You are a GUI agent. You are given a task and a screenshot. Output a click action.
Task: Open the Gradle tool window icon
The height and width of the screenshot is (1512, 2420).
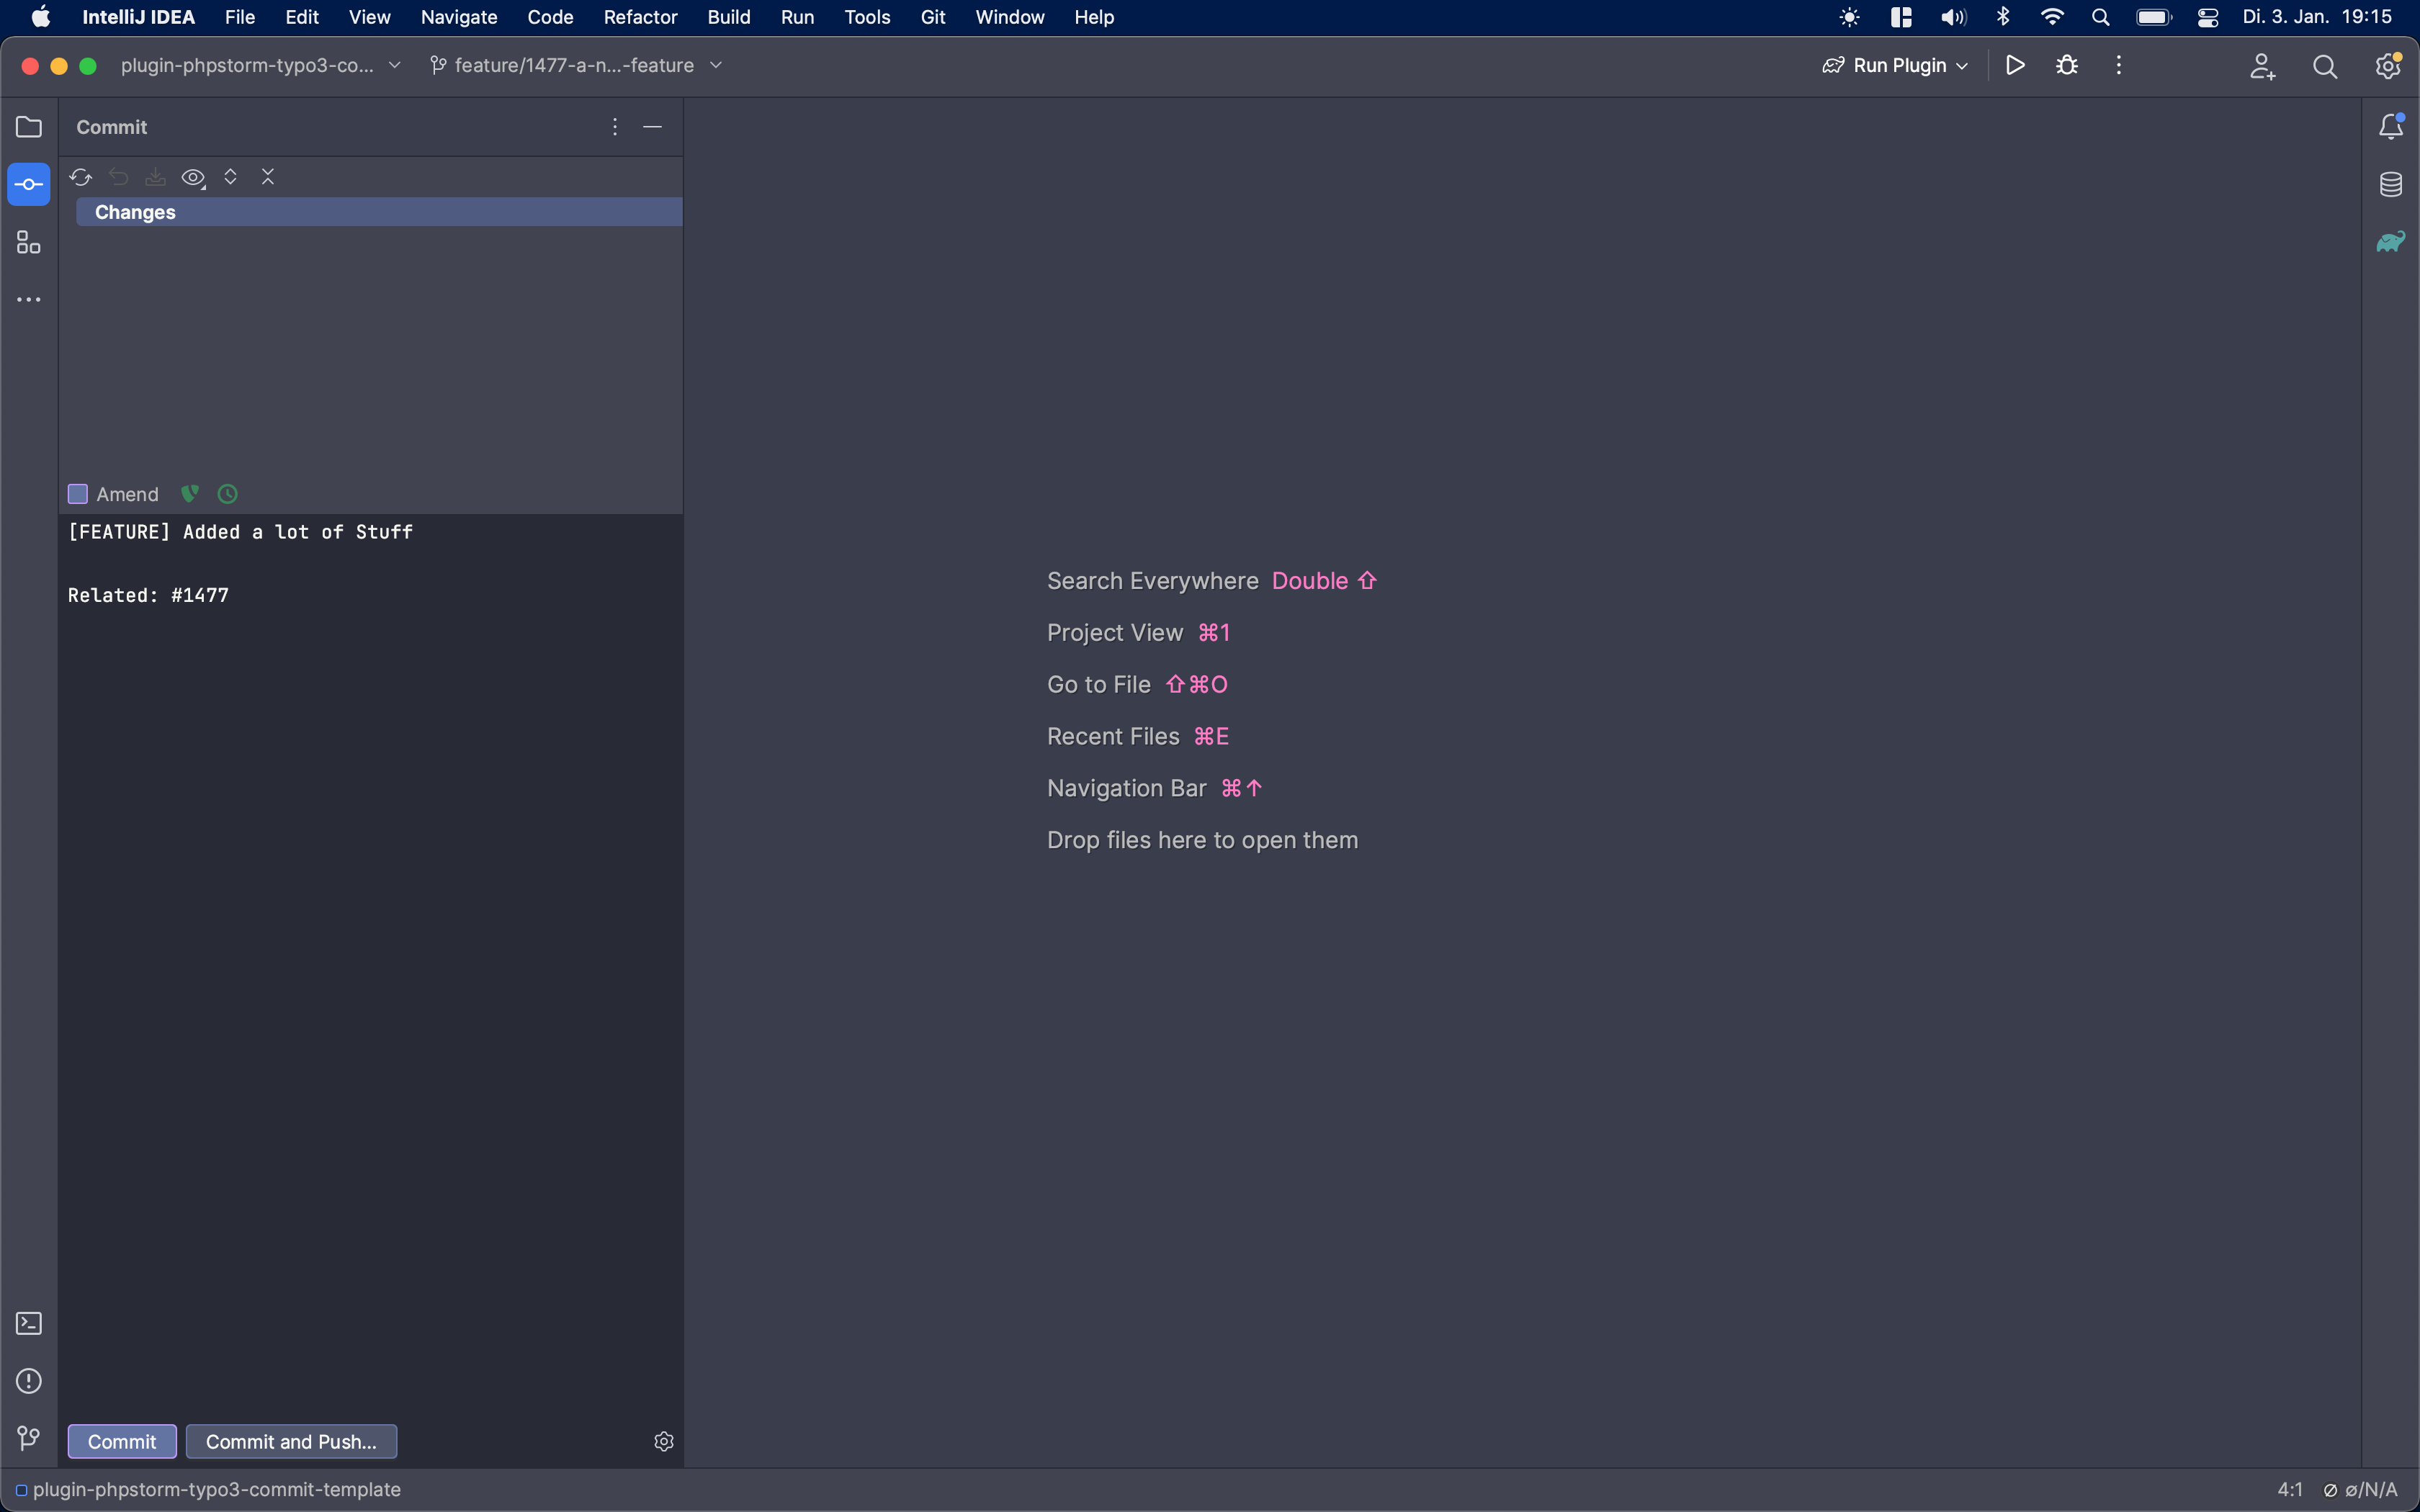point(2390,242)
